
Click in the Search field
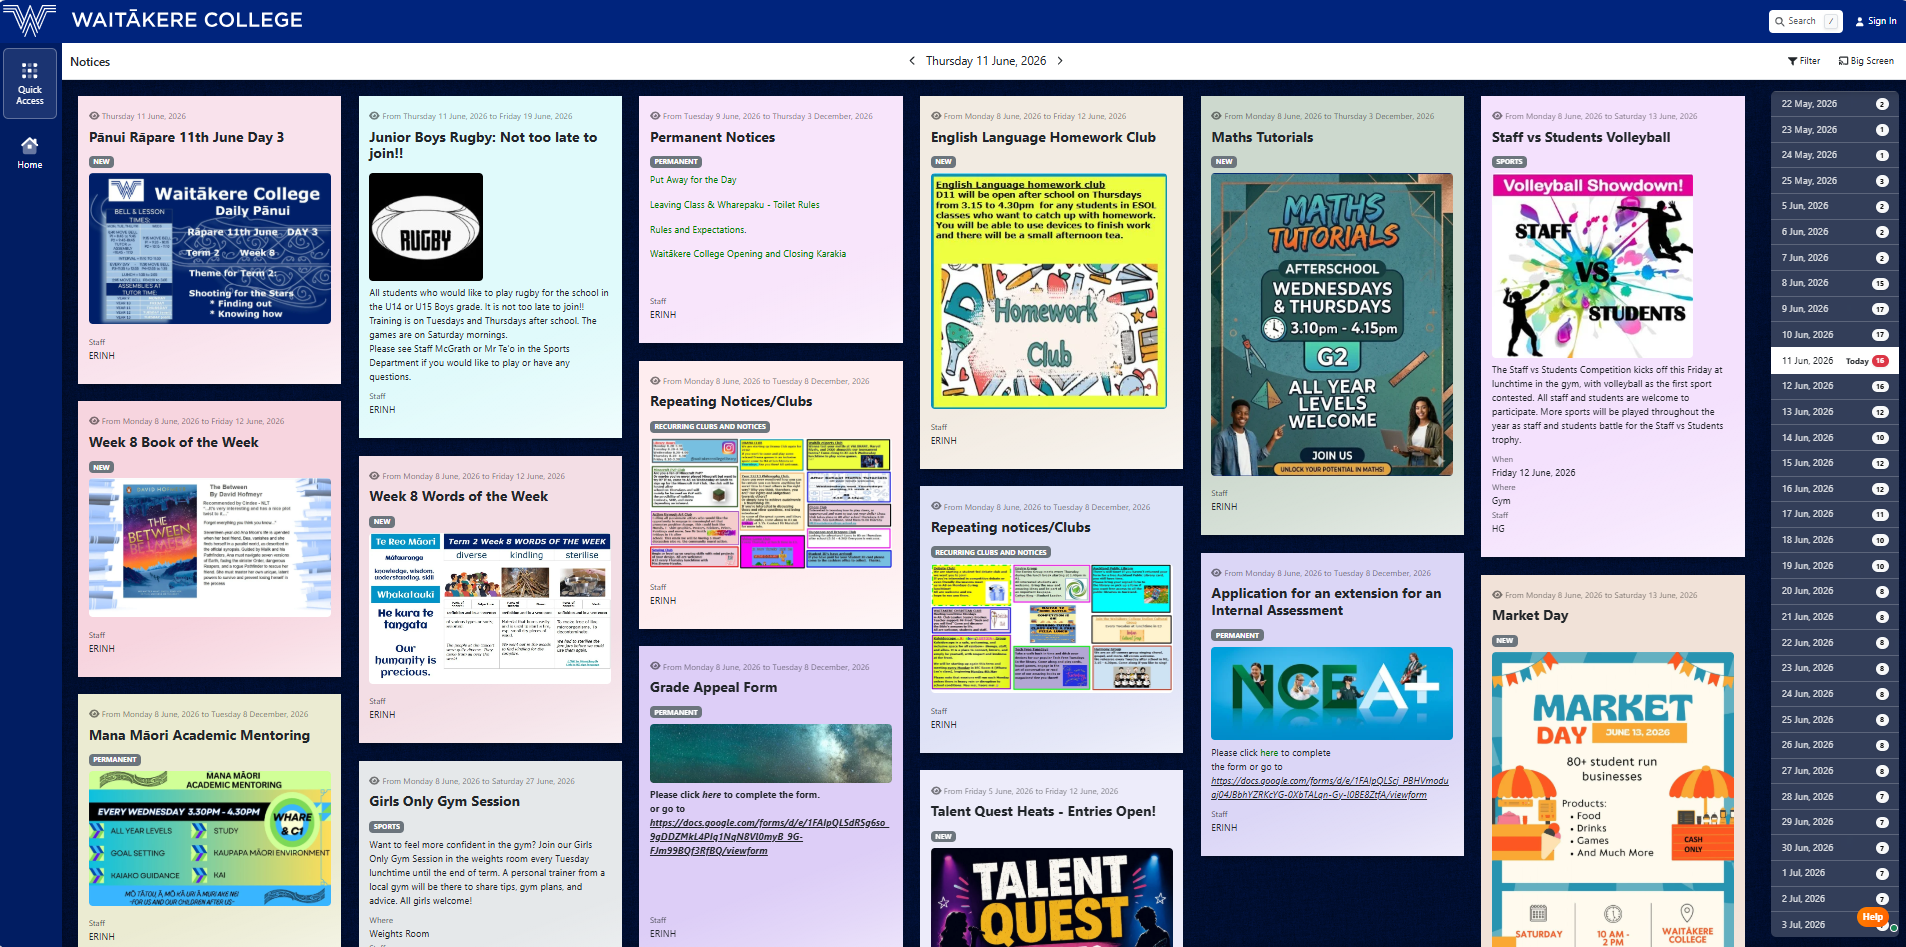[1806, 21]
